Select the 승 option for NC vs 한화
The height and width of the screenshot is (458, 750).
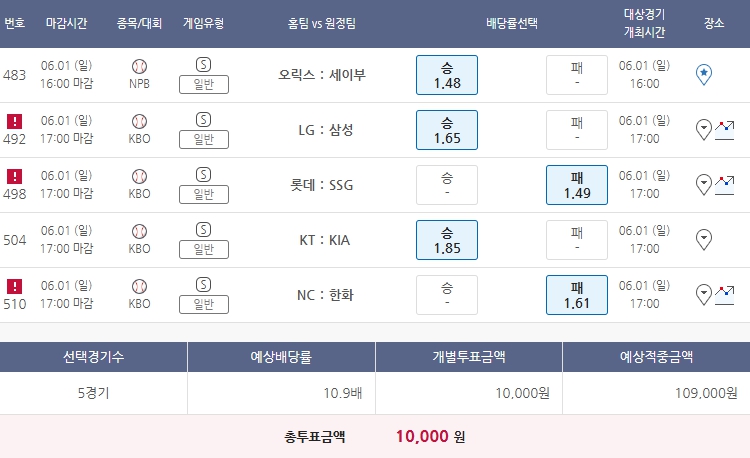(x=447, y=295)
